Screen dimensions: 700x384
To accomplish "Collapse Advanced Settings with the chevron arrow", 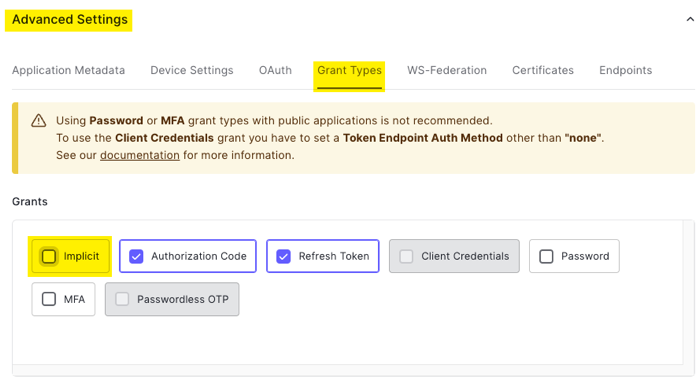I will click(x=690, y=19).
